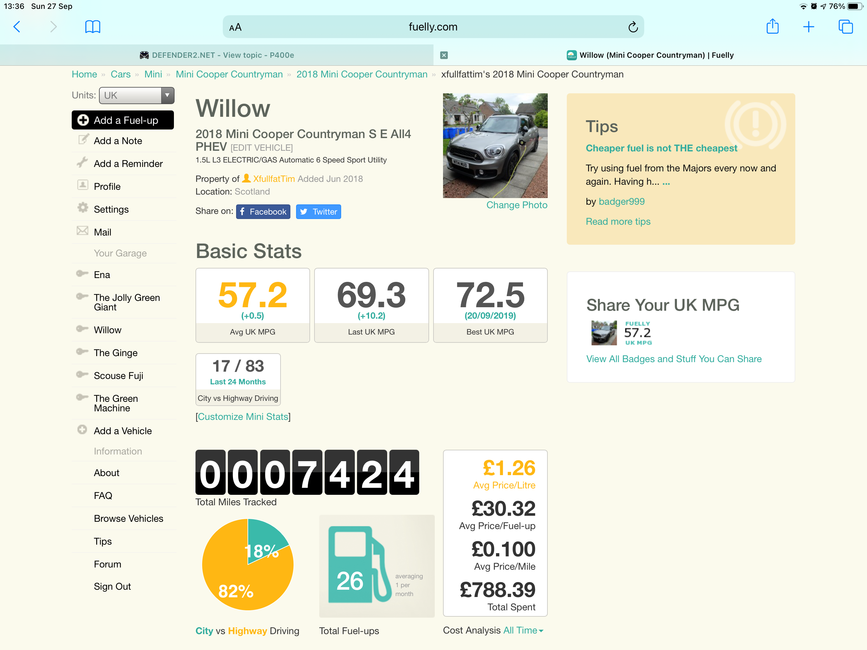Click Change Photo link

tap(517, 205)
